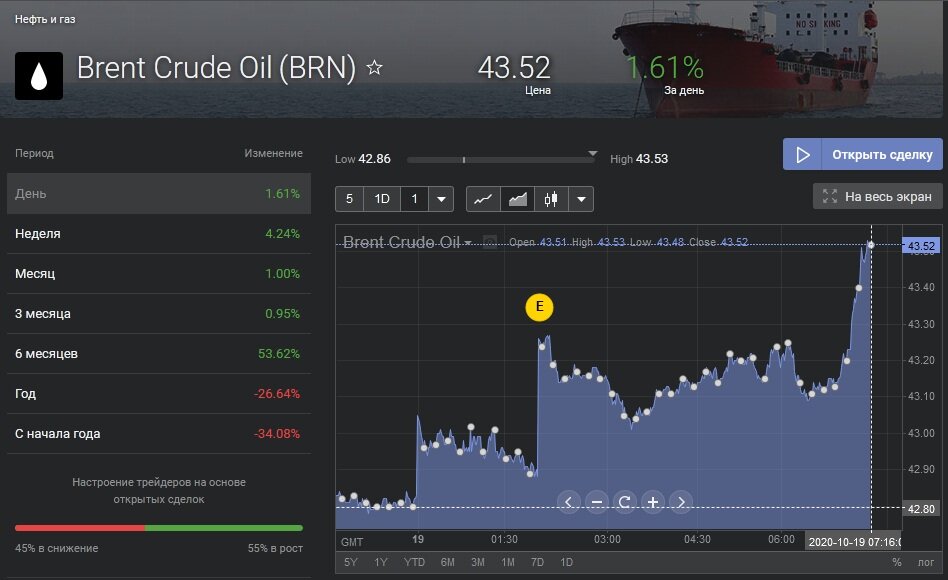
Task: Select candlestick chart type
Action: [550, 199]
